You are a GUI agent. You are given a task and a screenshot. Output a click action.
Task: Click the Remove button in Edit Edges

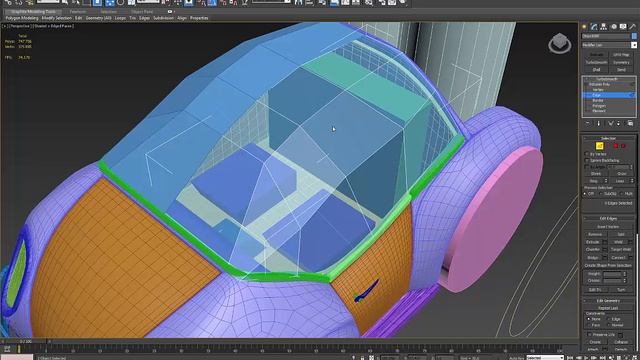[595, 234]
